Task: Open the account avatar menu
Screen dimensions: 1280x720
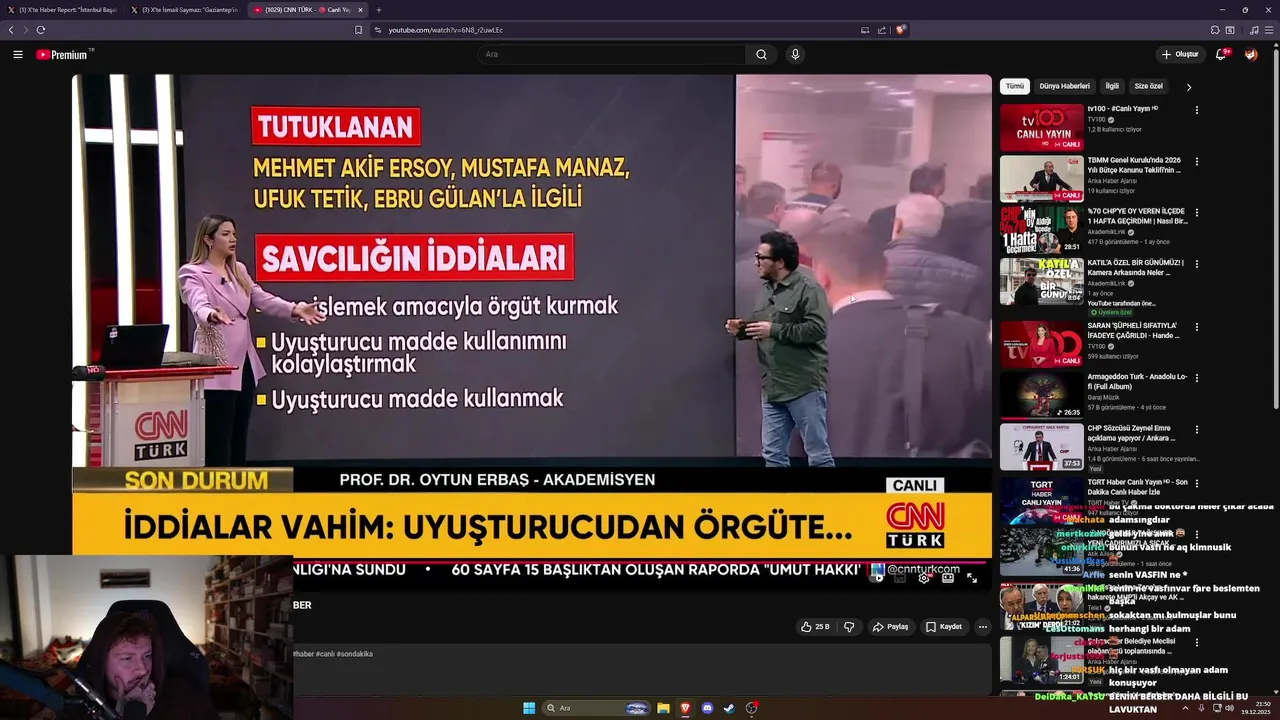Action: coord(1251,54)
